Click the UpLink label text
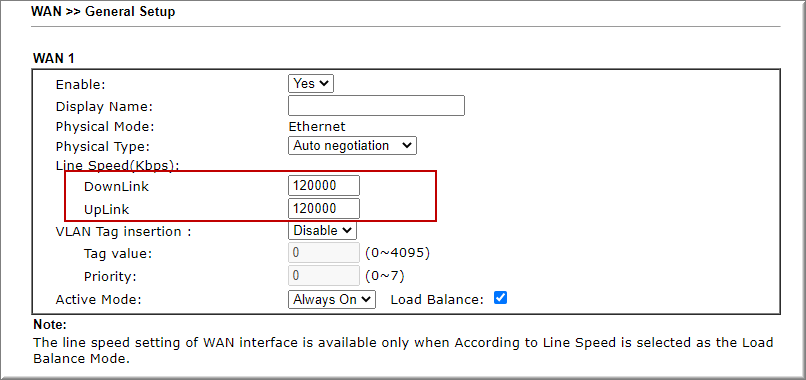Image resolution: width=806 pixels, height=380 pixels. tap(107, 210)
